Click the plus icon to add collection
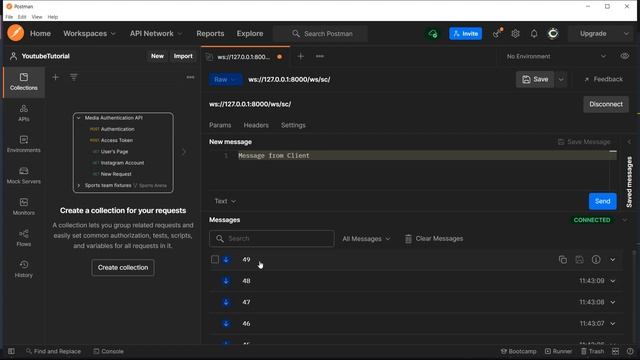This screenshot has height=360, width=640. pos(56,77)
